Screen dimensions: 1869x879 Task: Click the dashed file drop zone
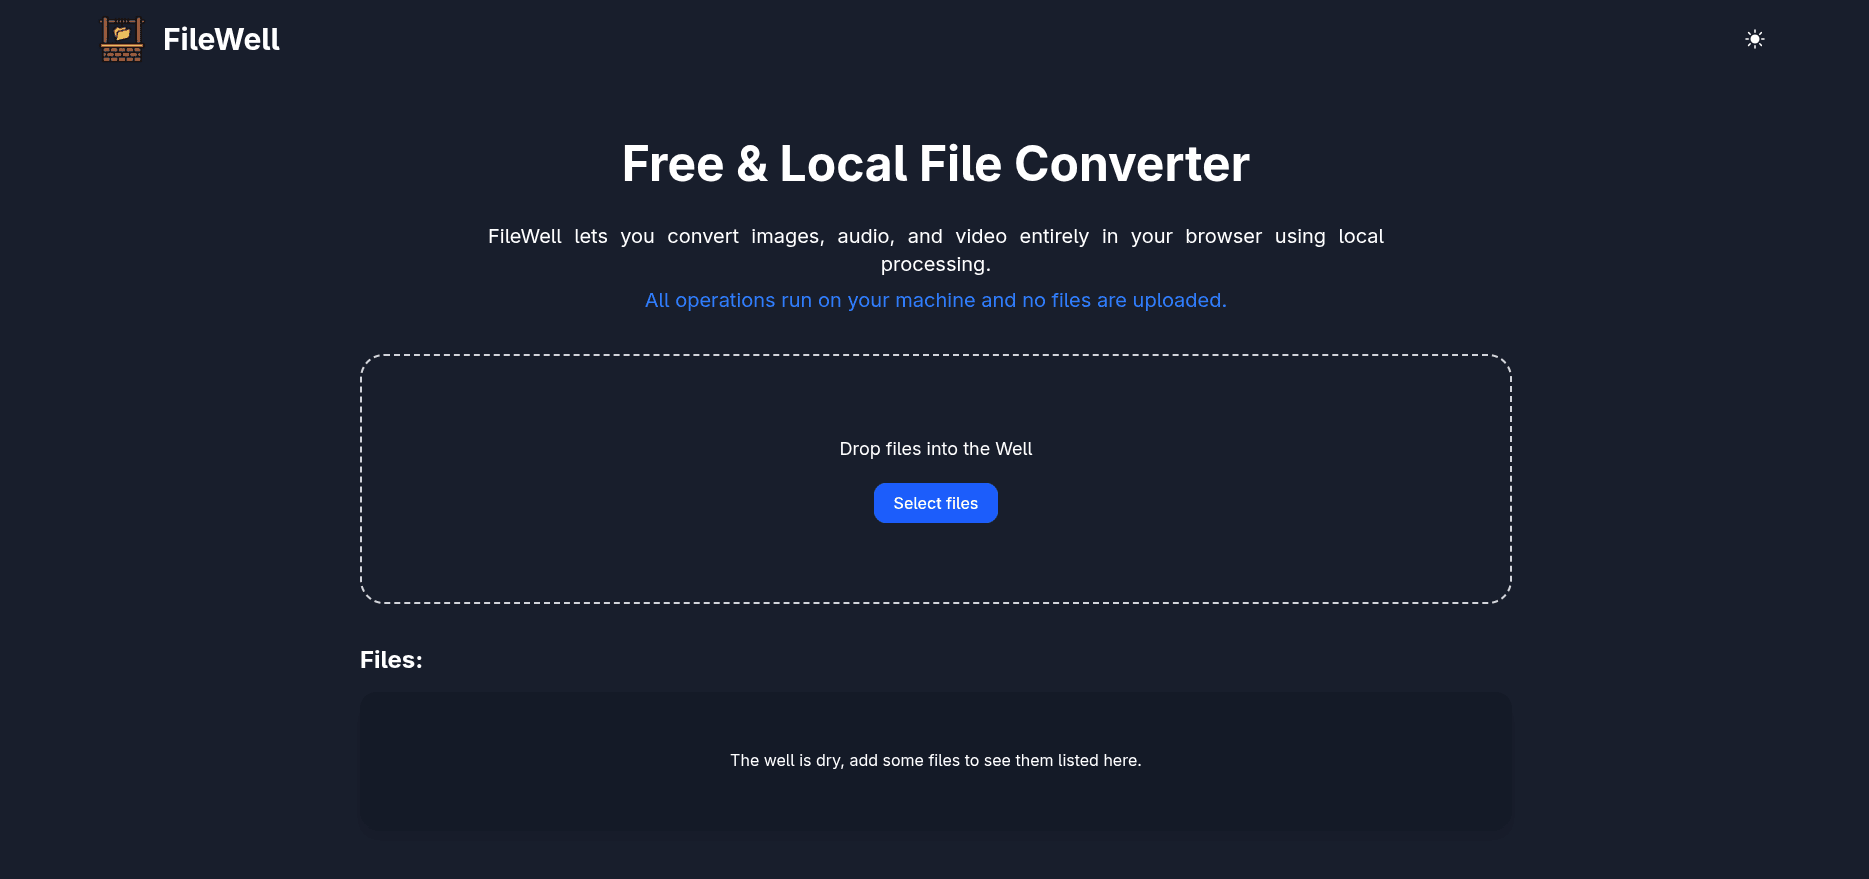(x=936, y=479)
